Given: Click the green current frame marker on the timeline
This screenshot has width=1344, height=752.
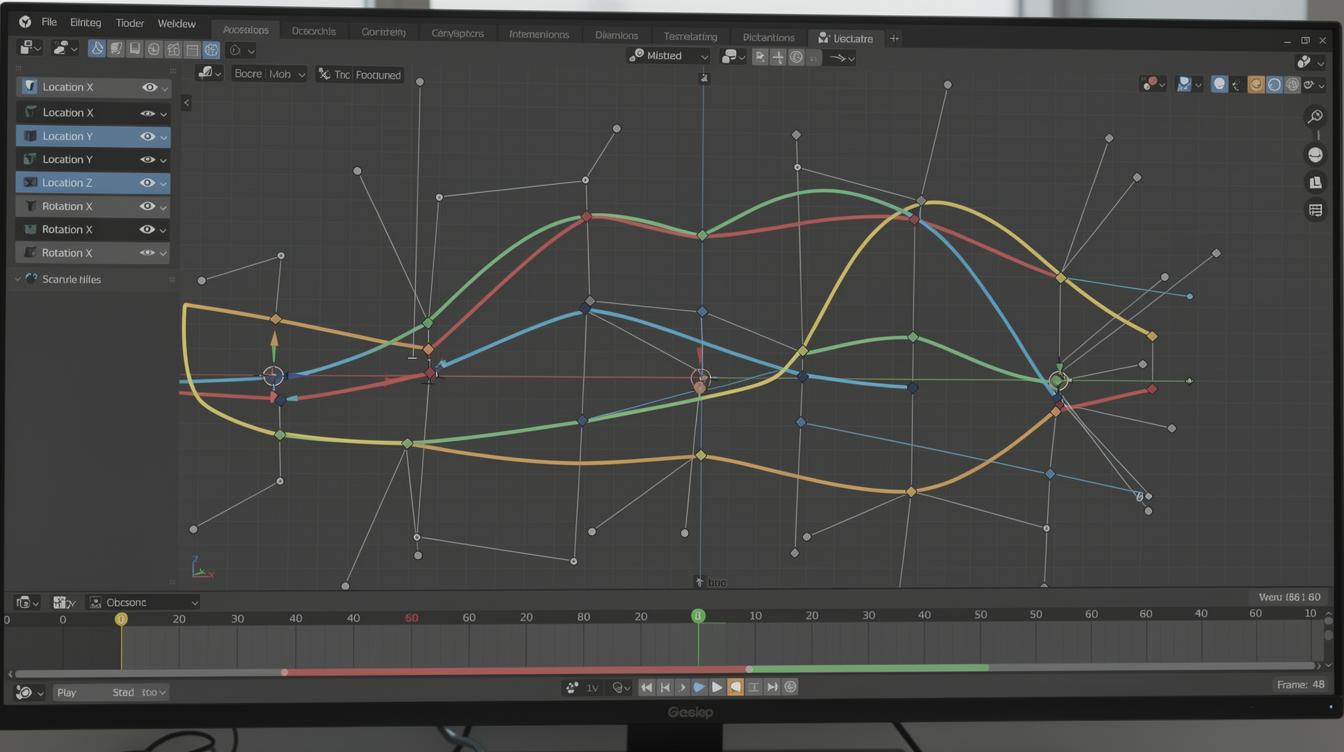Looking at the screenshot, I should tap(698, 617).
